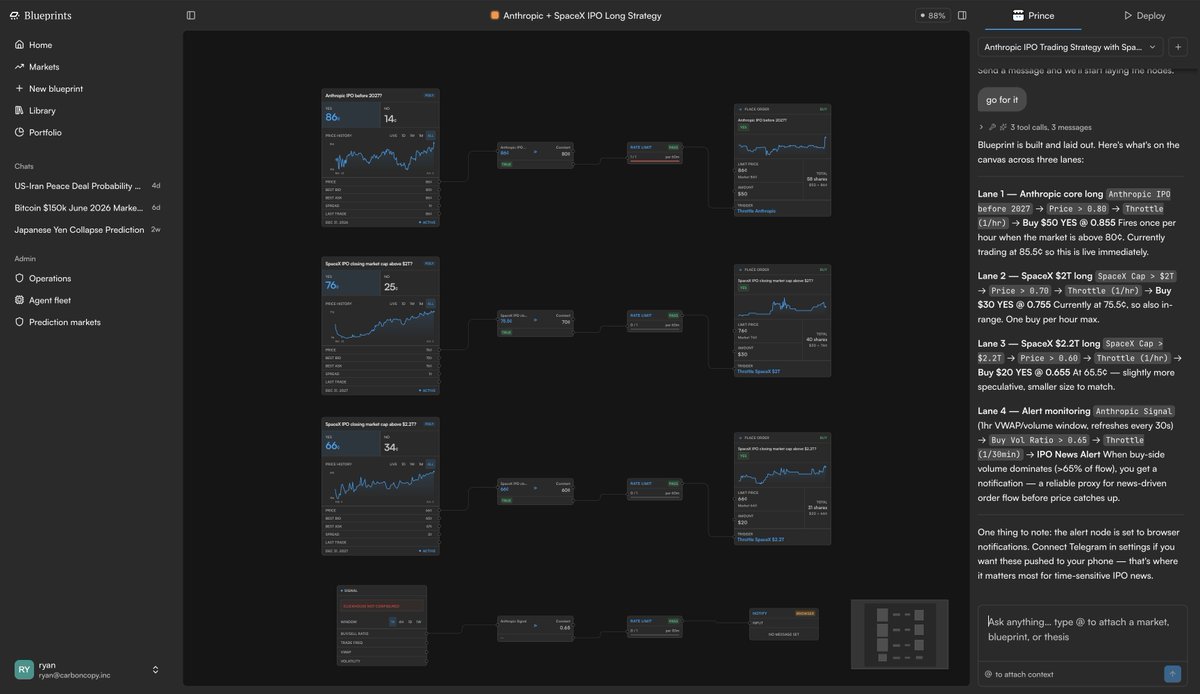Send message with blue arrow button
Viewport: 1200px width, 694px height.
1172,674
